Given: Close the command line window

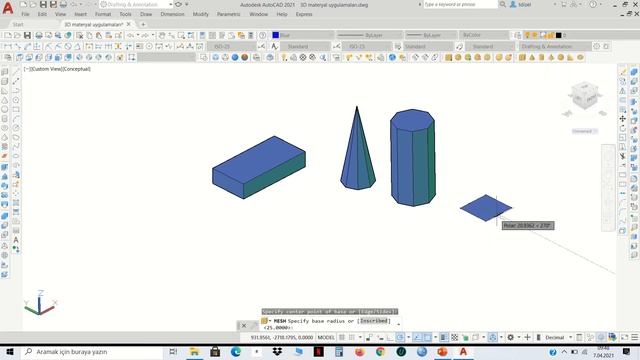Looking at the screenshot, I should [244, 326].
